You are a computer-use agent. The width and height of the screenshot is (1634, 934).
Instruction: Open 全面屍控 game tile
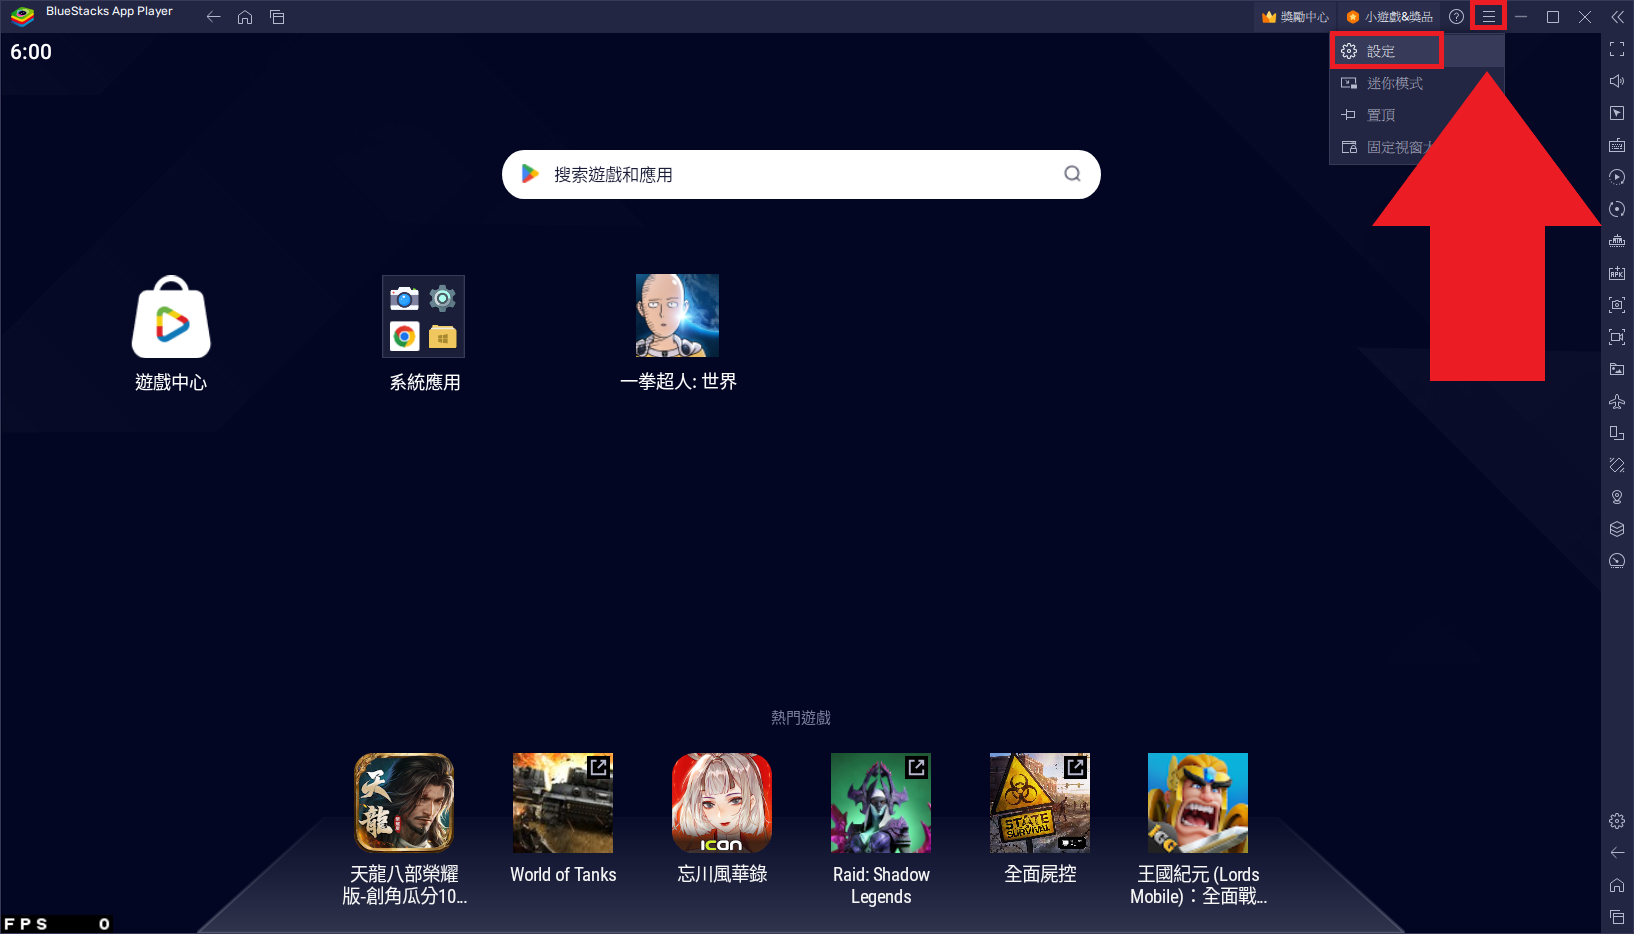coord(1040,819)
